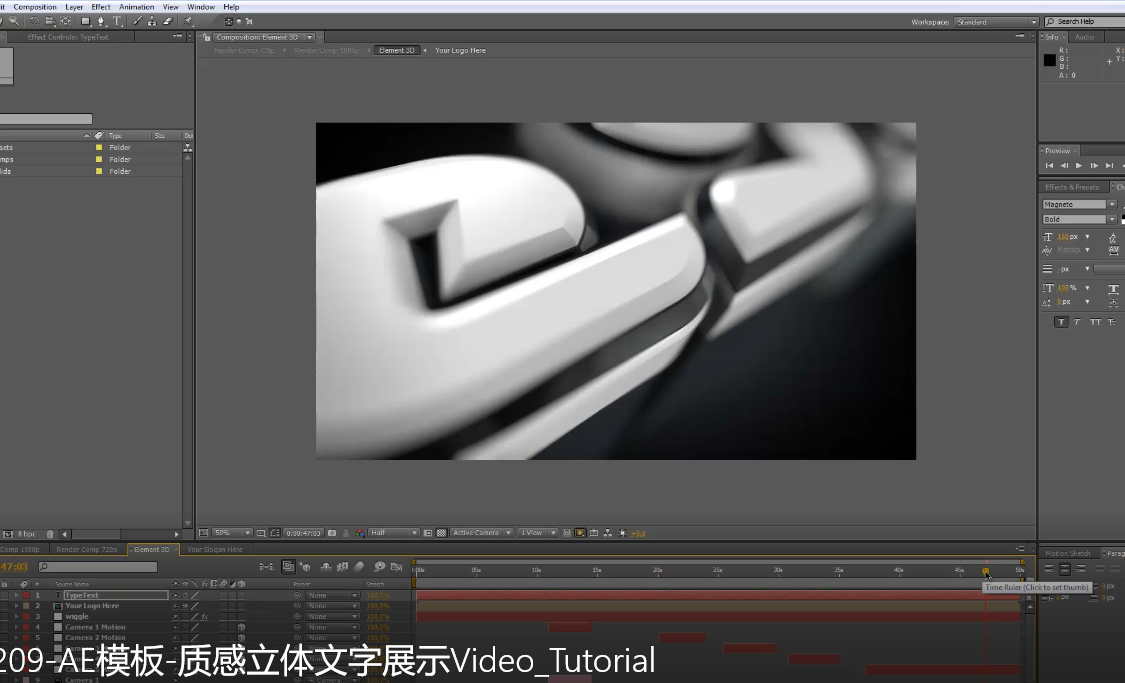Toggle Live Update button in timeline
This screenshot has width=1125, height=683.
click(288, 567)
